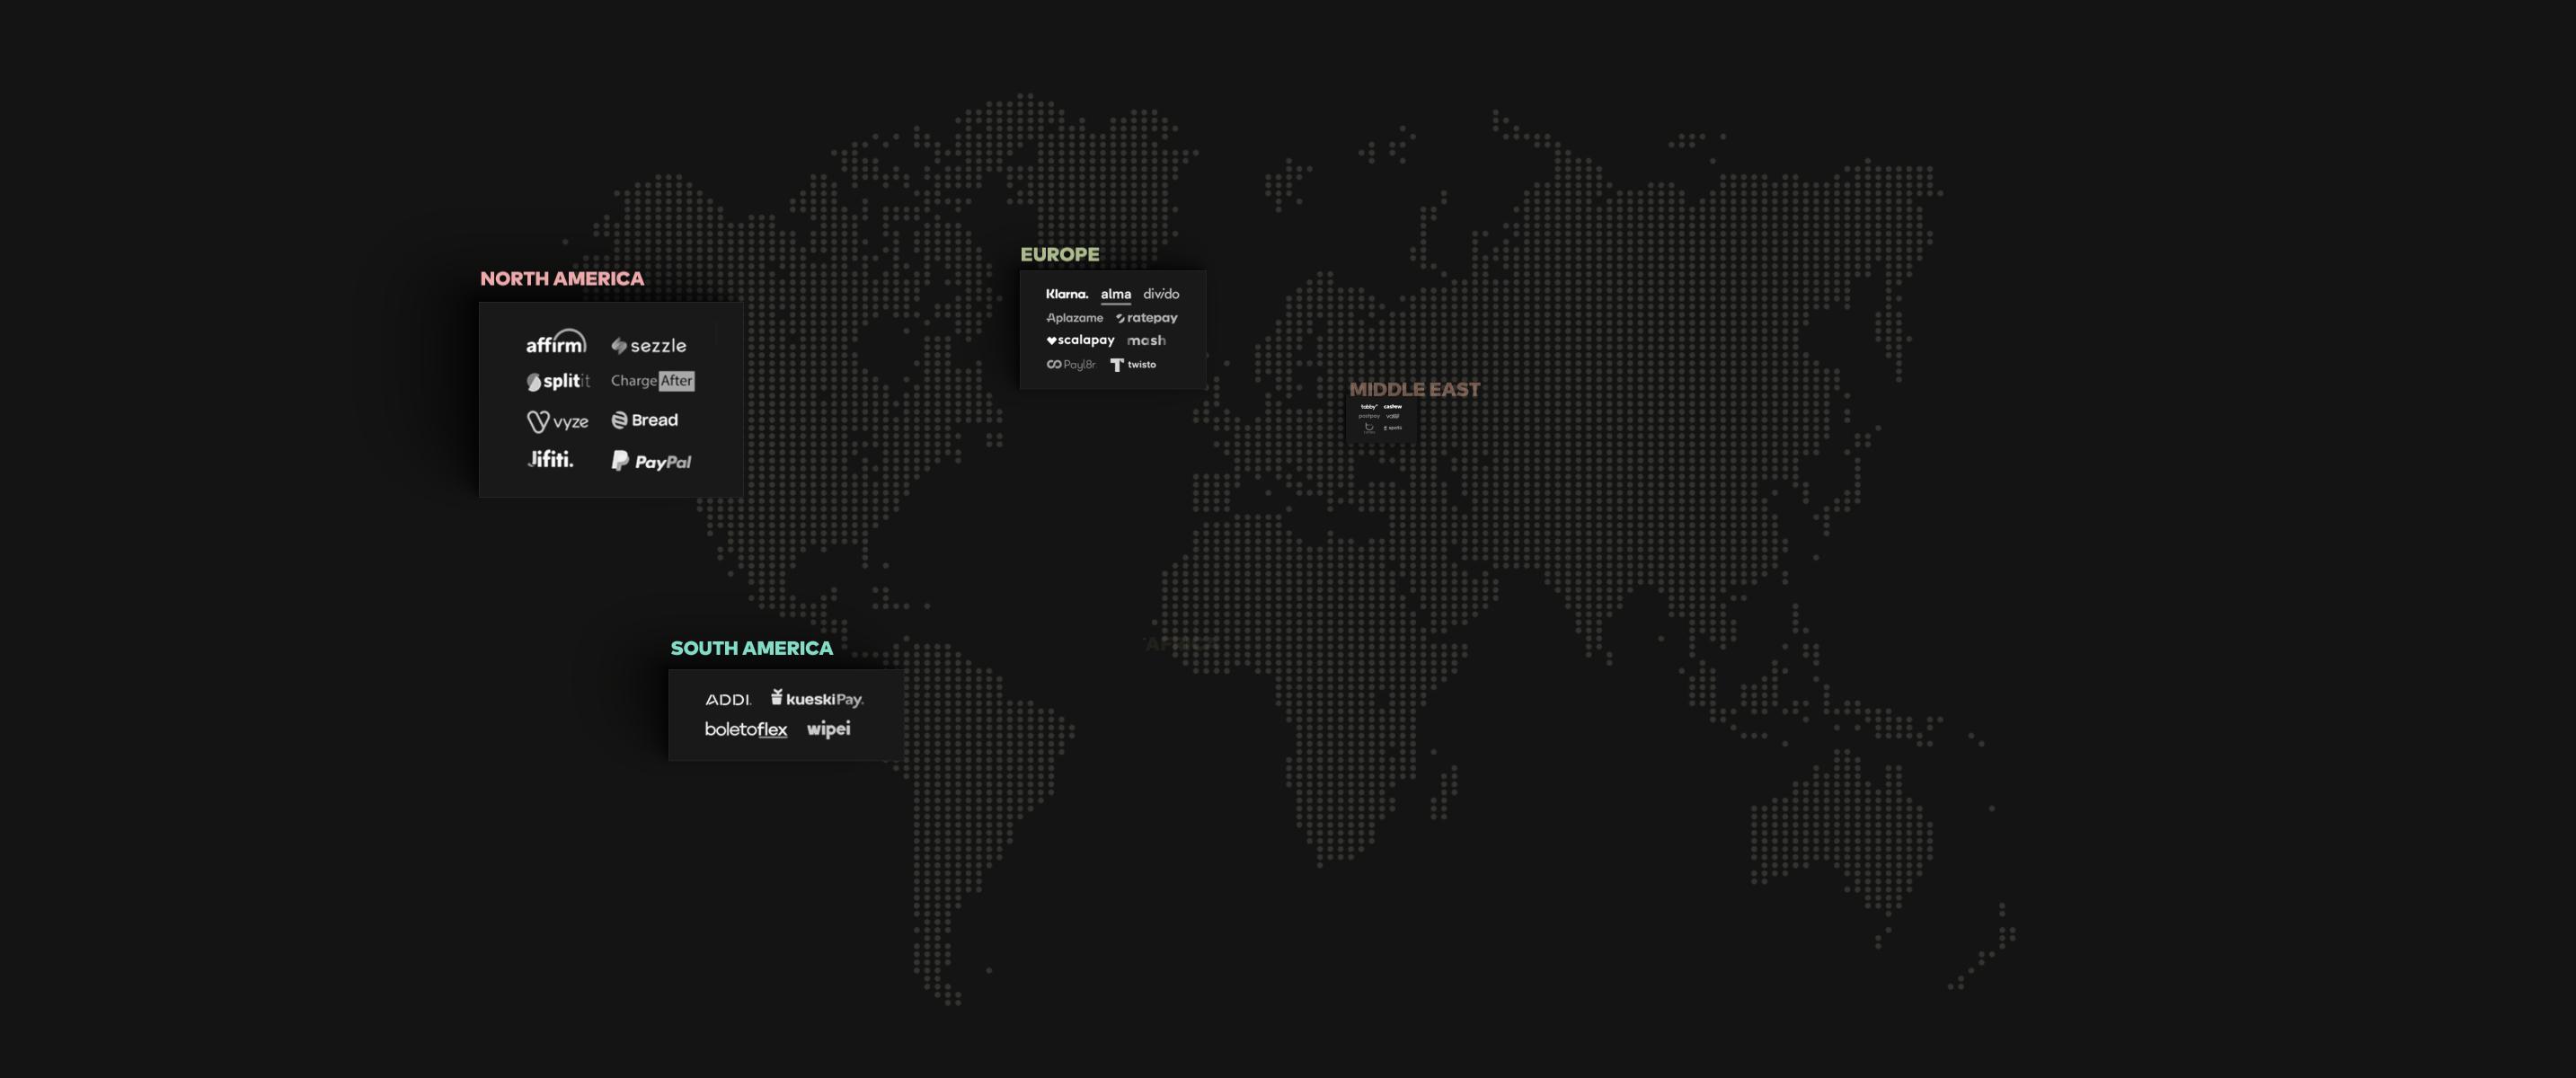
Task: Open the ratepay logo
Action: (1147, 318)
